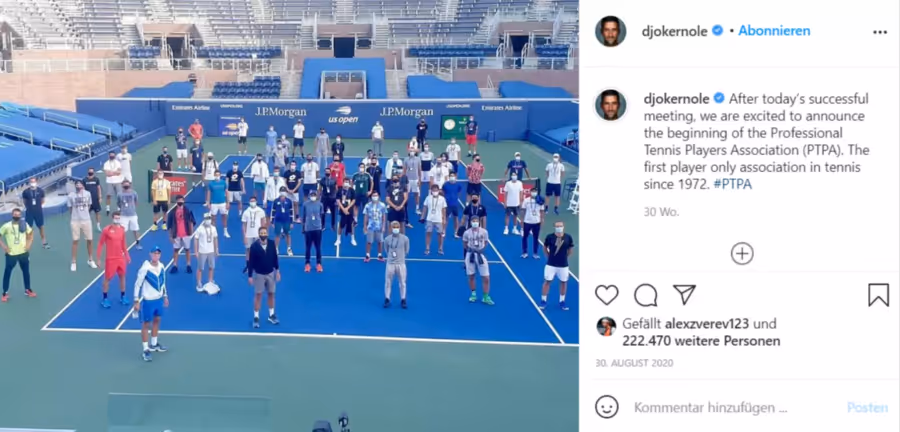Click djokernole header profile picture

click(x=610, y=31)
